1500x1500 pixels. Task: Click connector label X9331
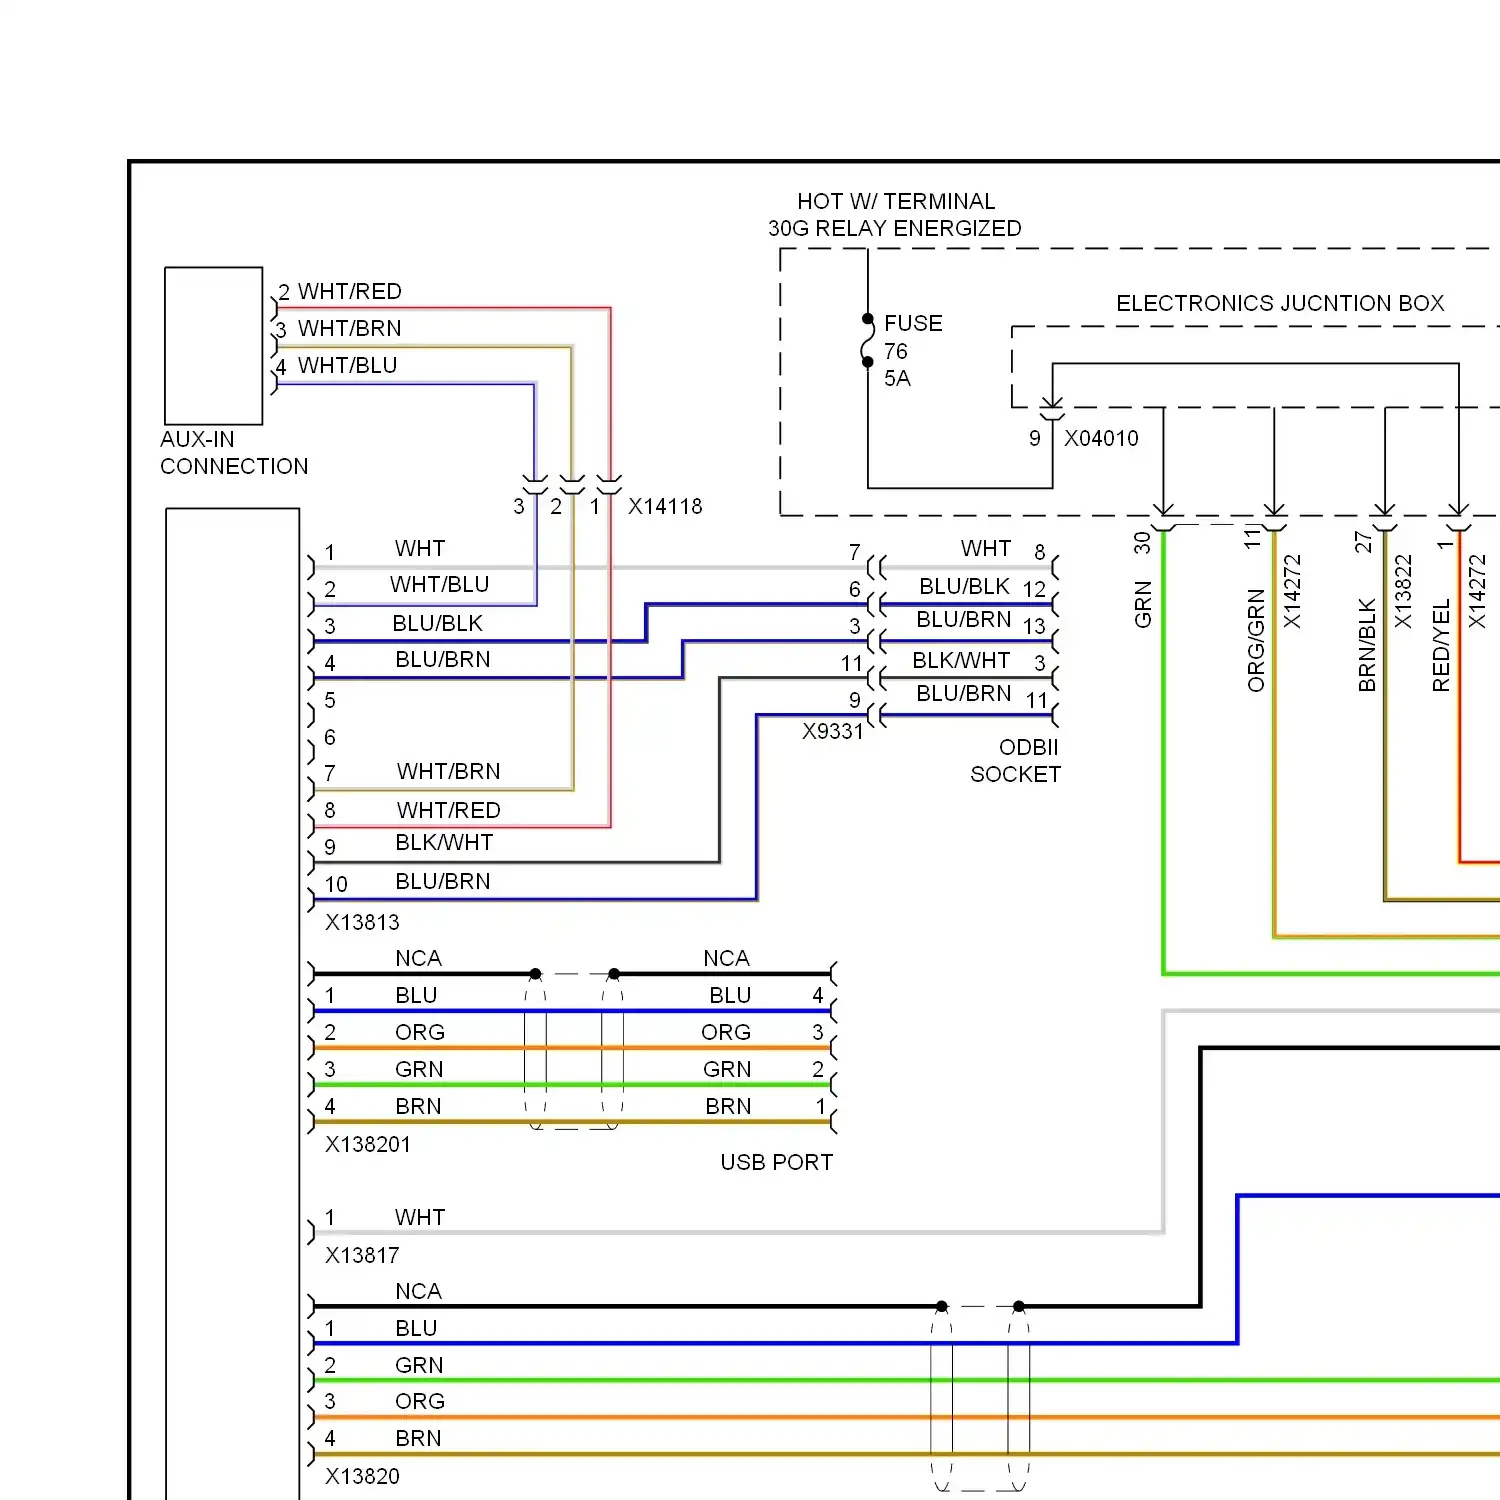pyautogui.click(x=833, y=731)
